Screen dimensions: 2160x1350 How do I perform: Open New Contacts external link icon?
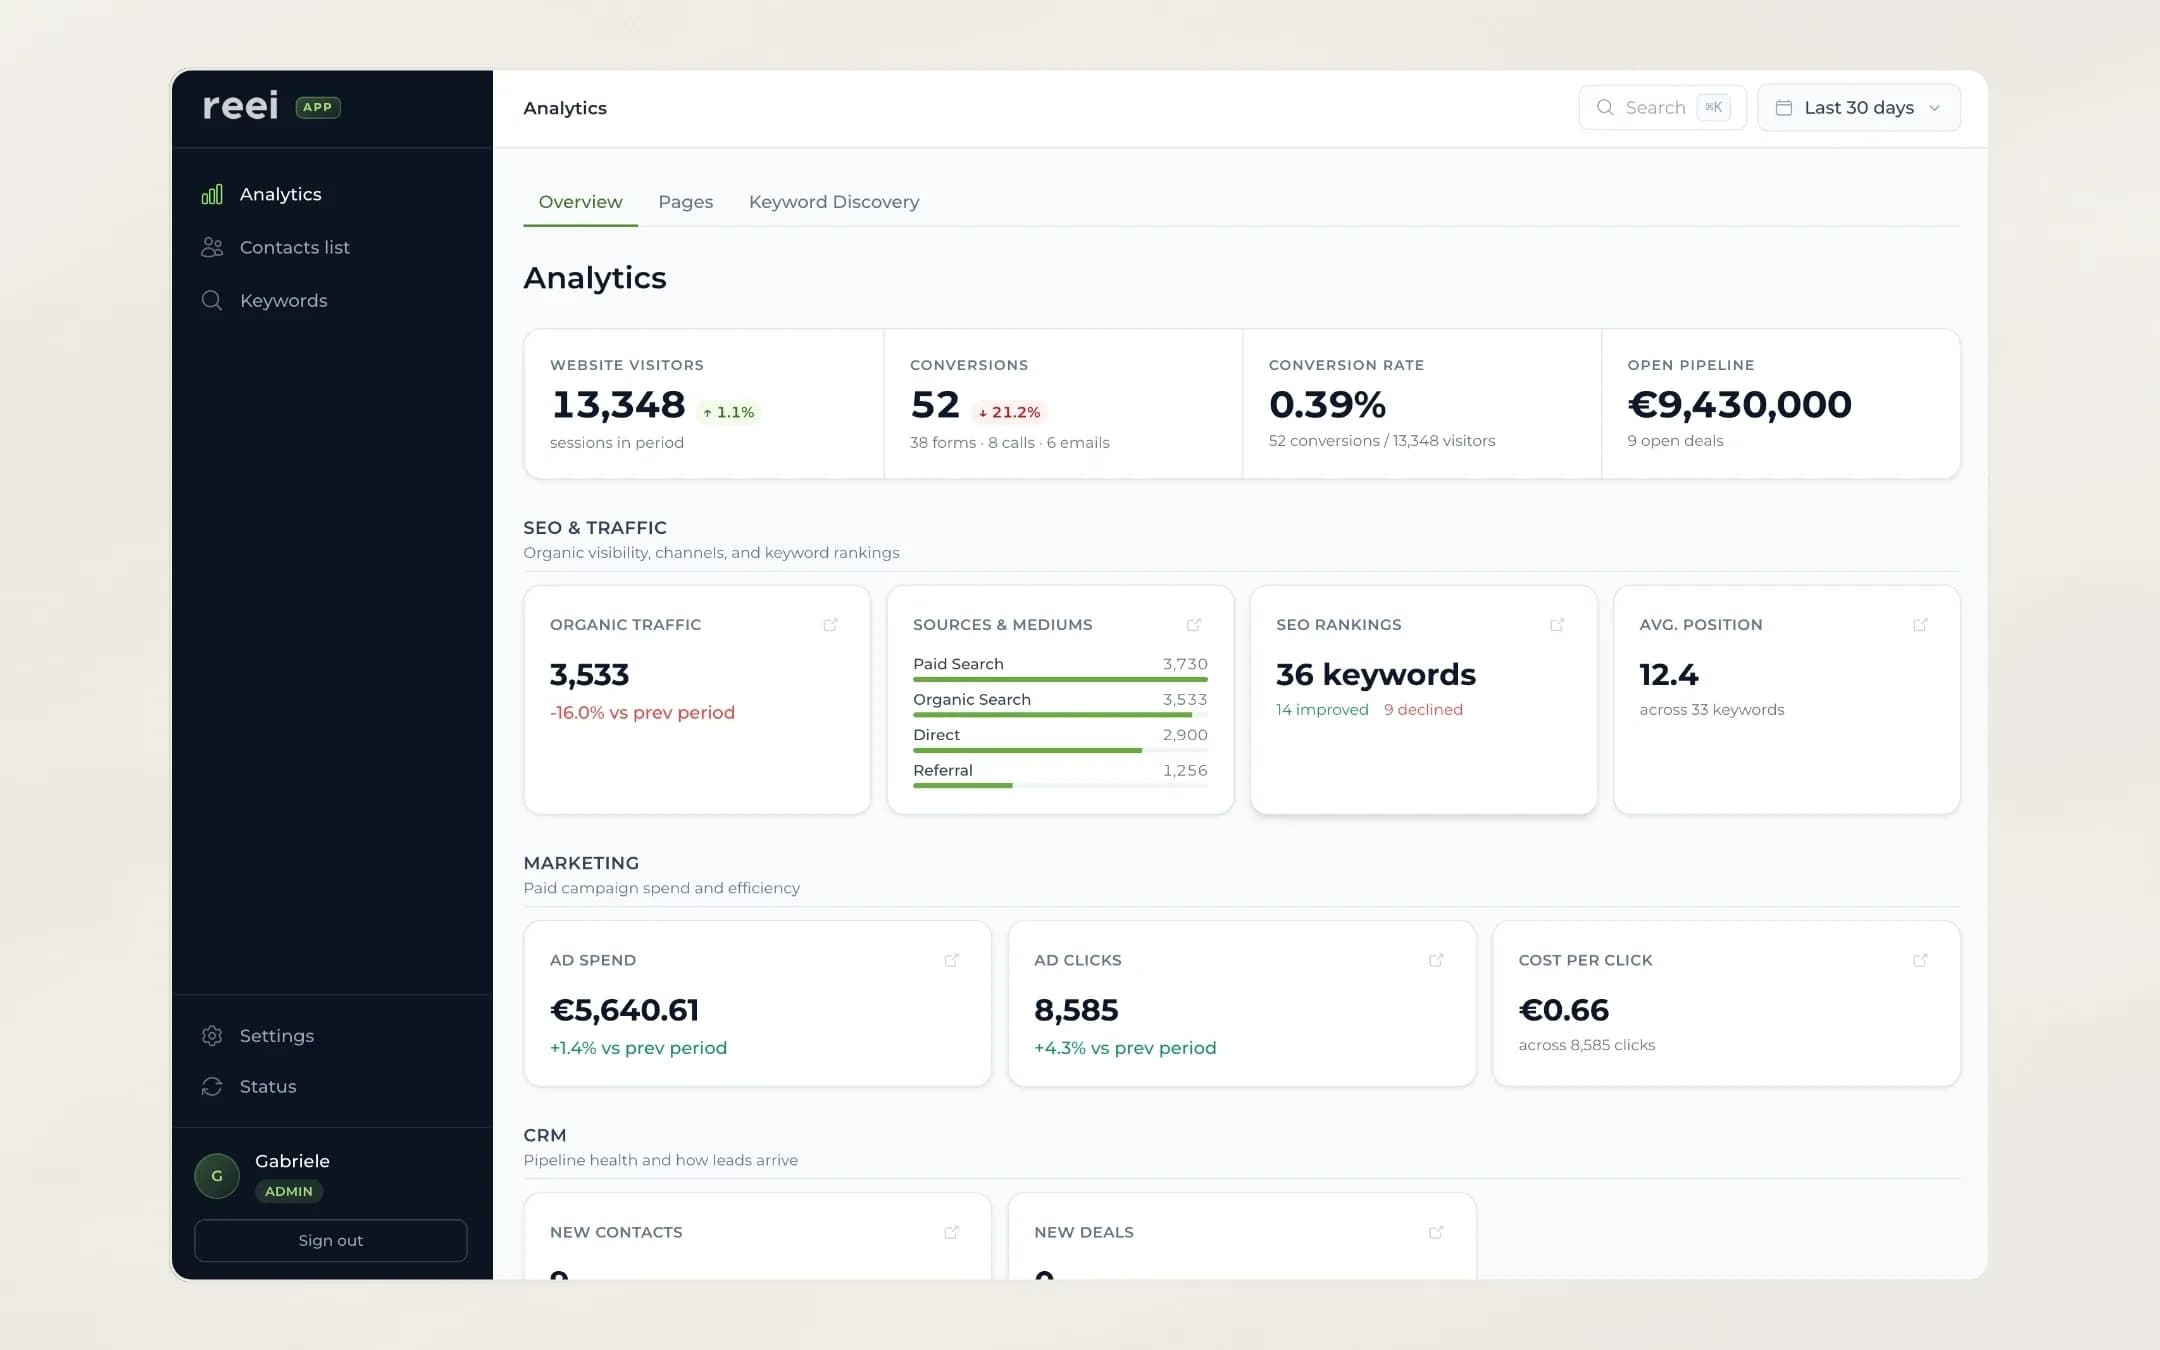951,1232
